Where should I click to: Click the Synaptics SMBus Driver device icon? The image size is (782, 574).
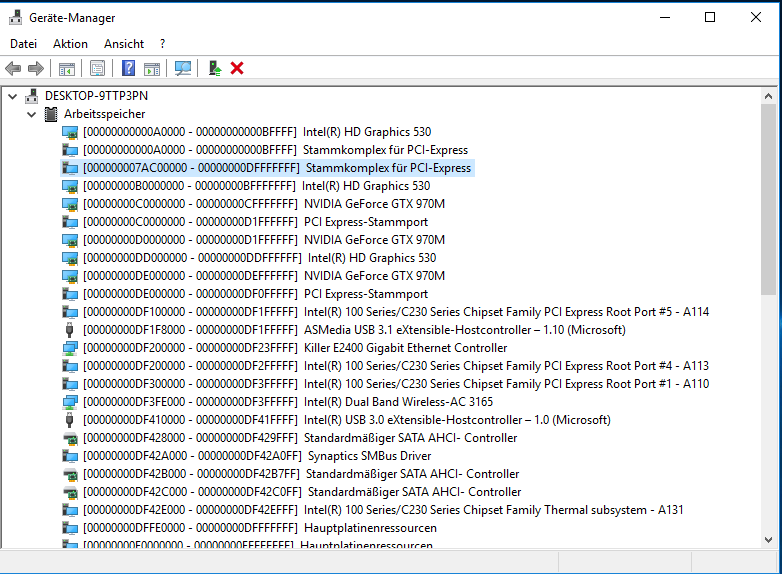[70, 456]
